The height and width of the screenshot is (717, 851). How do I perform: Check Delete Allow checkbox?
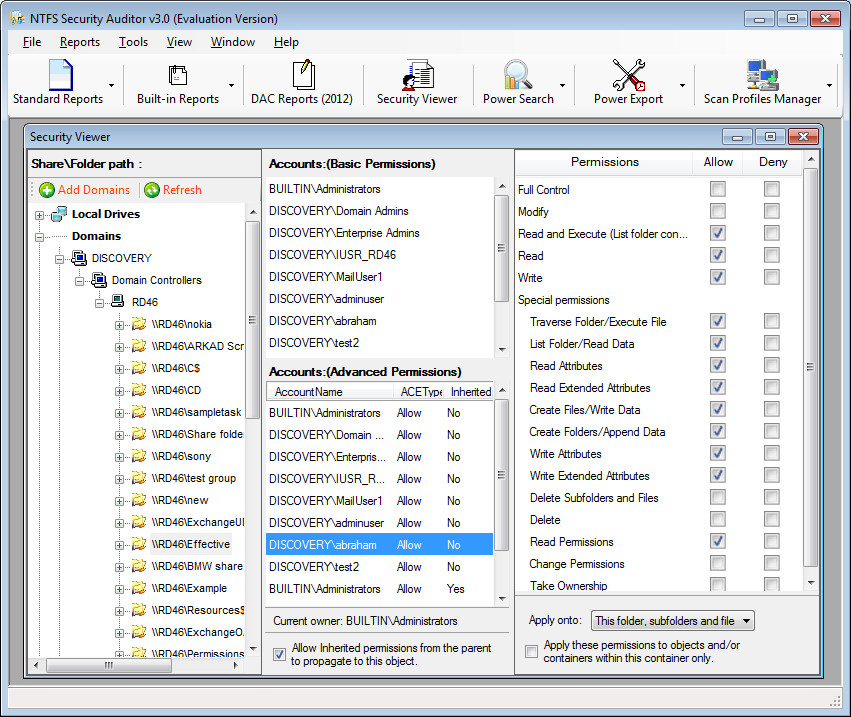click(717, 519)
